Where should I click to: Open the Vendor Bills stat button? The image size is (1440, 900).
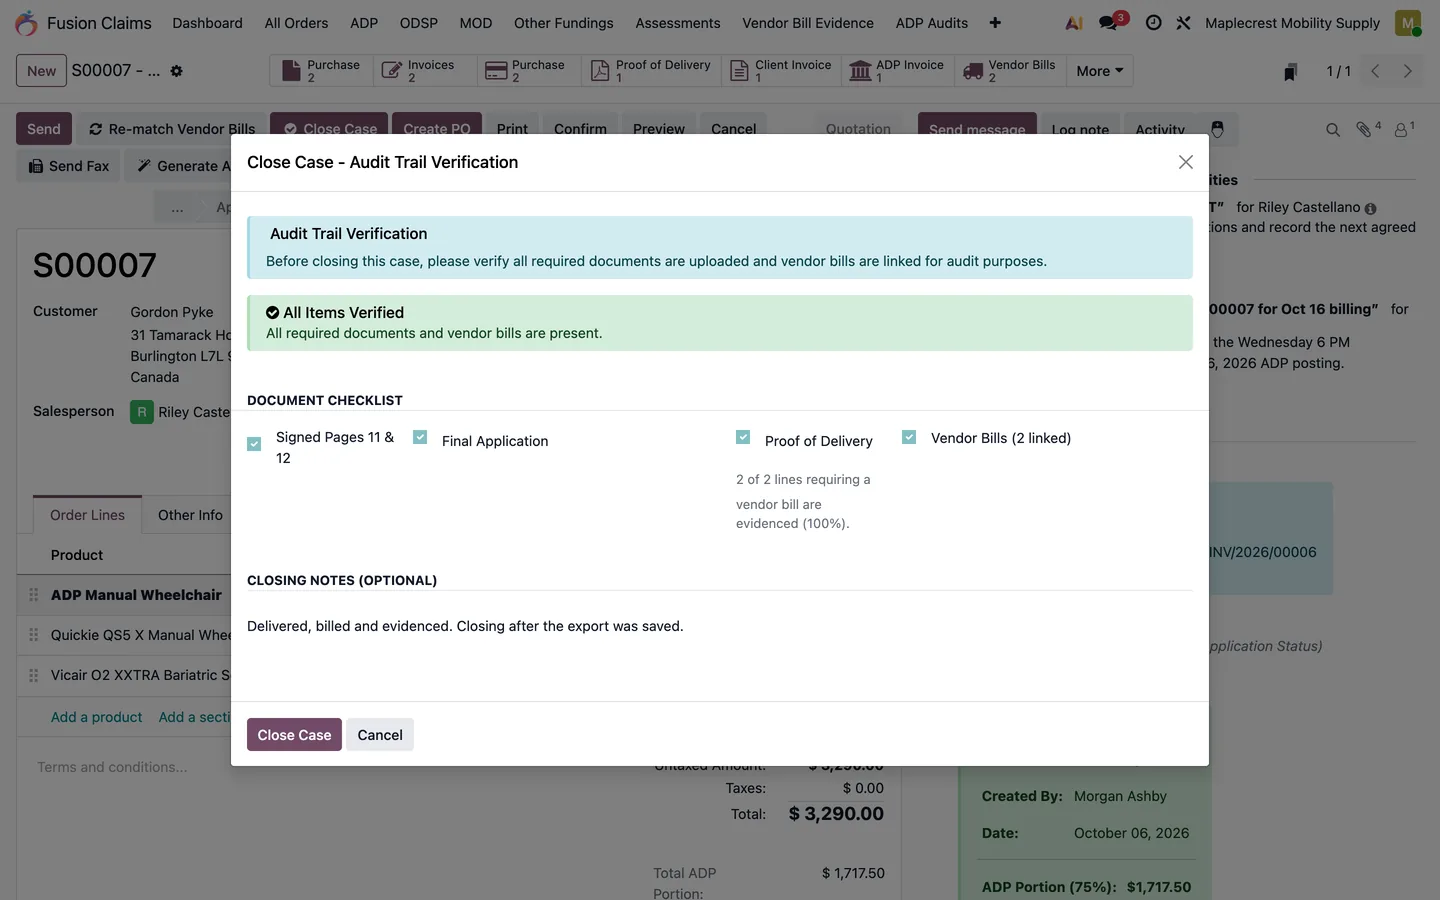pos(1009,71)
